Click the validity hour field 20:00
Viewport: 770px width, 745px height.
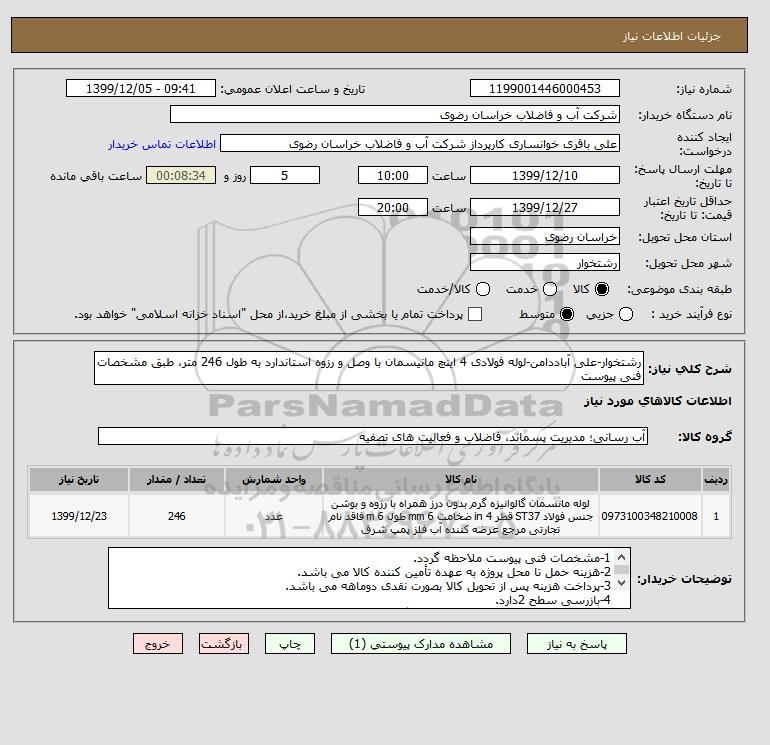392,207
